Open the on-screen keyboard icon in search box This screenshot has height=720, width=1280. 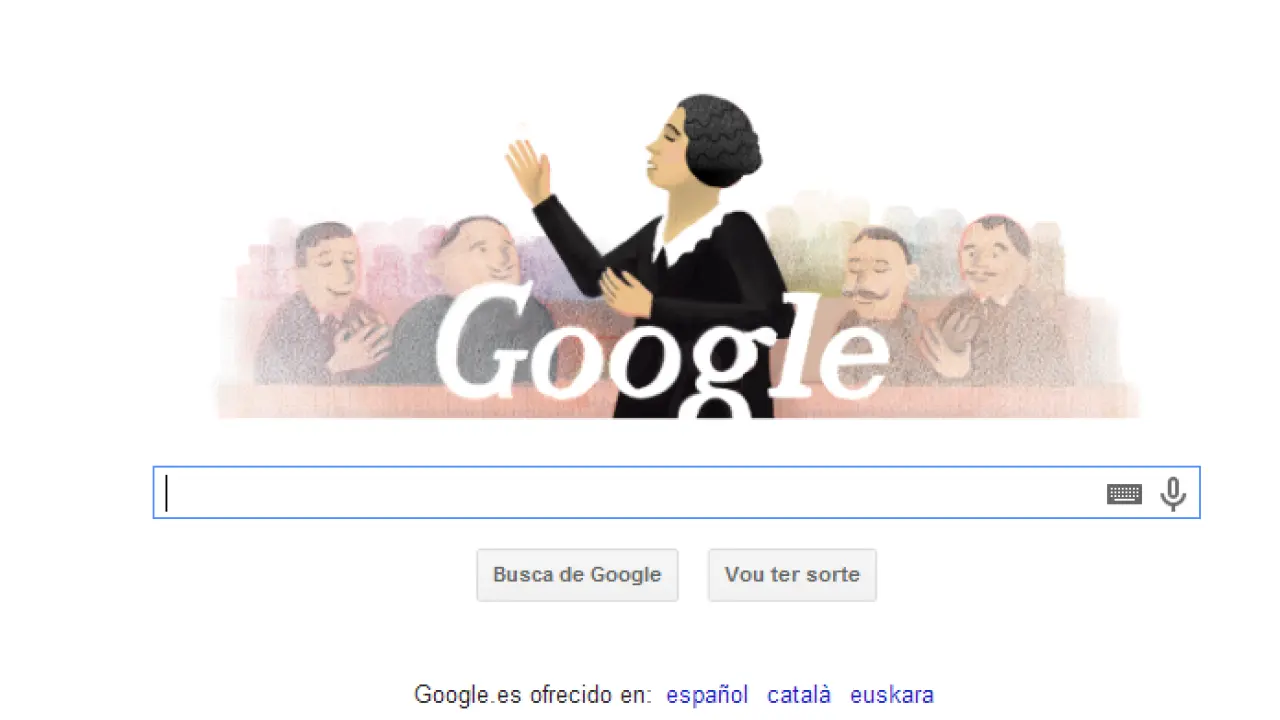[x=1124, y=494]
